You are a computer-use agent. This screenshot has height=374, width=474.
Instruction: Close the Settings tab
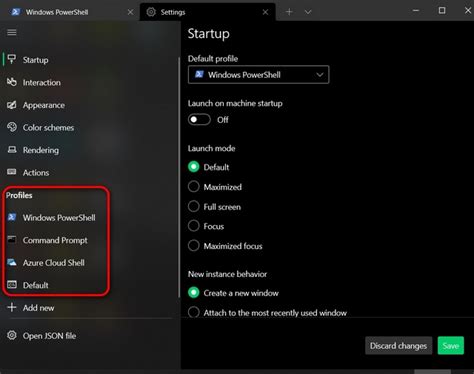pyautogui.click(x=265, y=12)
